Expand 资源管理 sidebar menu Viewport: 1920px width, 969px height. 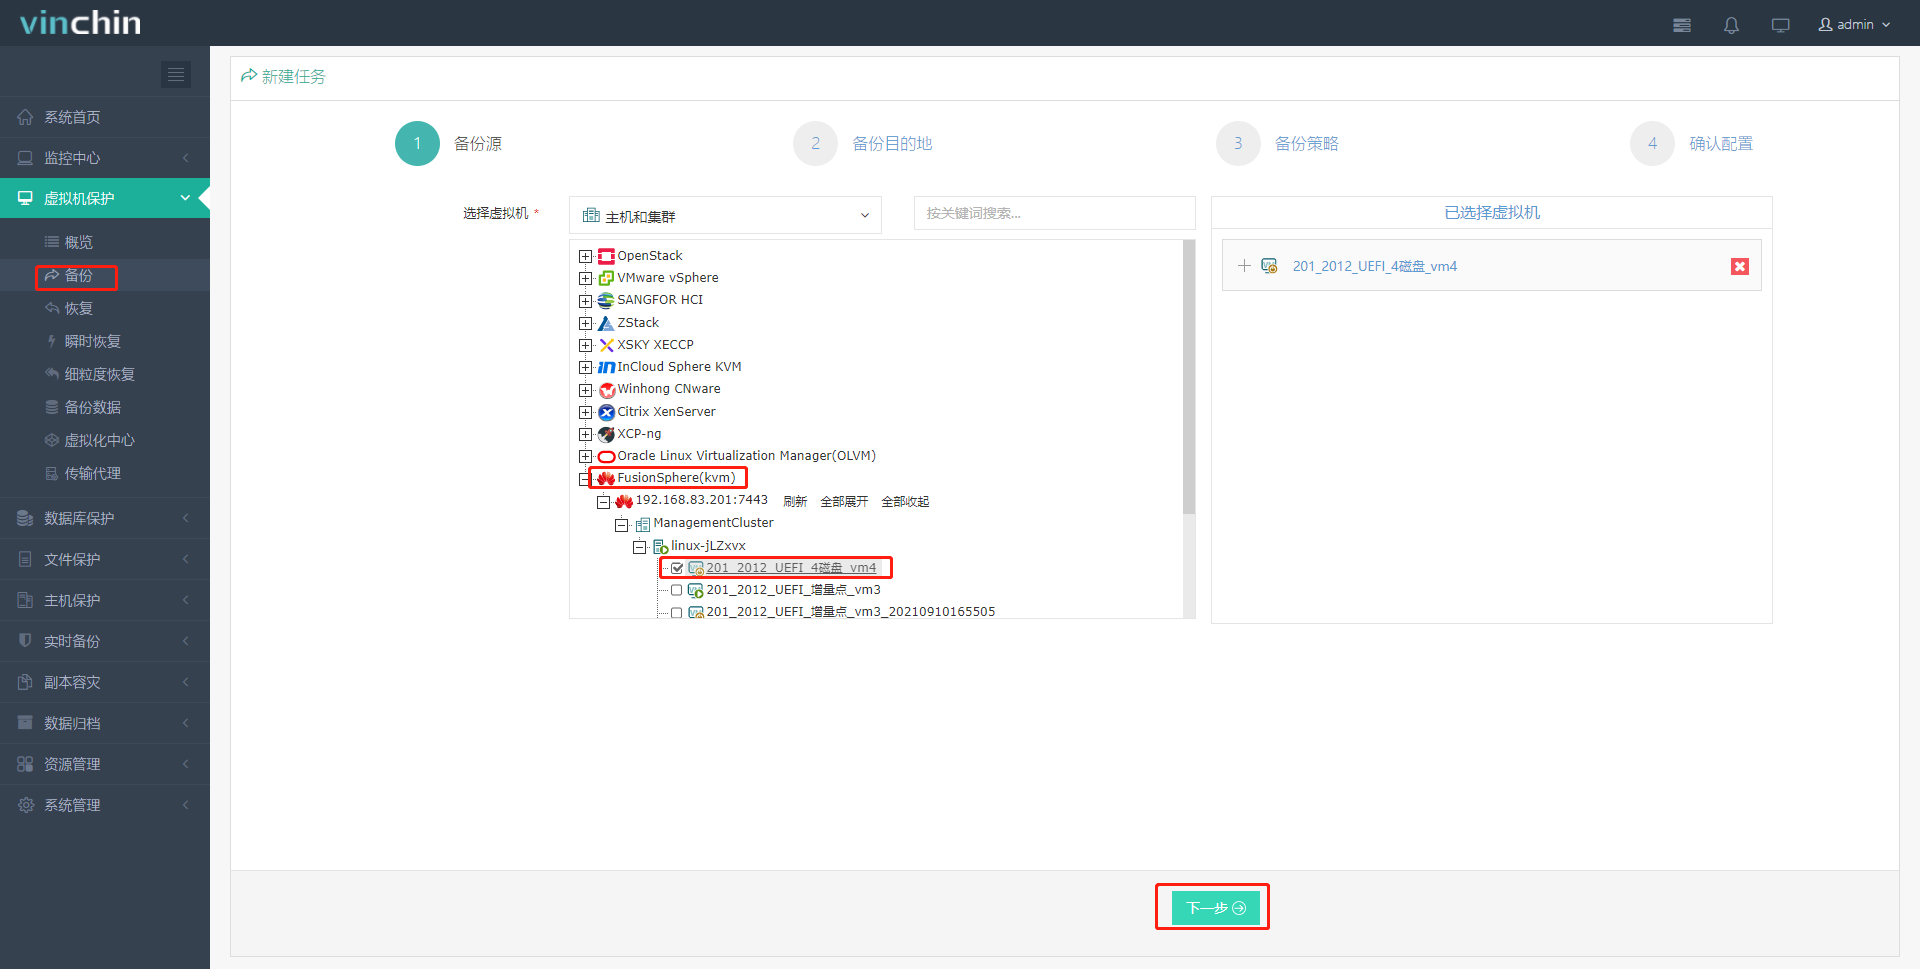click(x=105, y=764)
